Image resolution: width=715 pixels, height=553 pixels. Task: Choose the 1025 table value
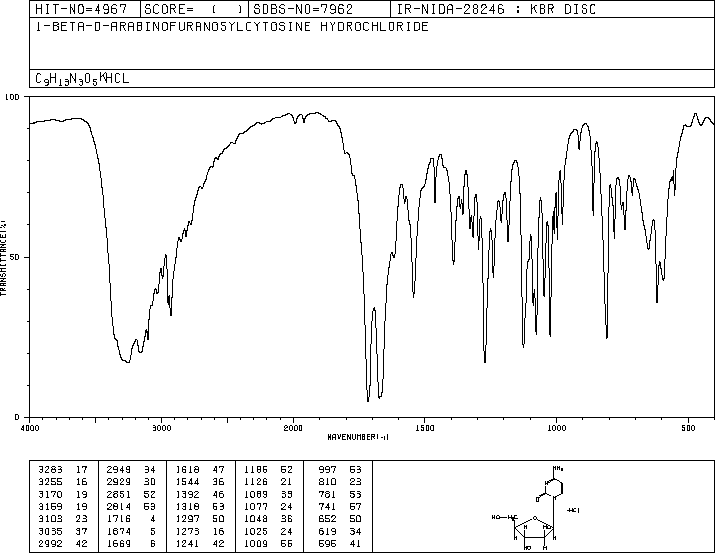[x=256, y=532]
